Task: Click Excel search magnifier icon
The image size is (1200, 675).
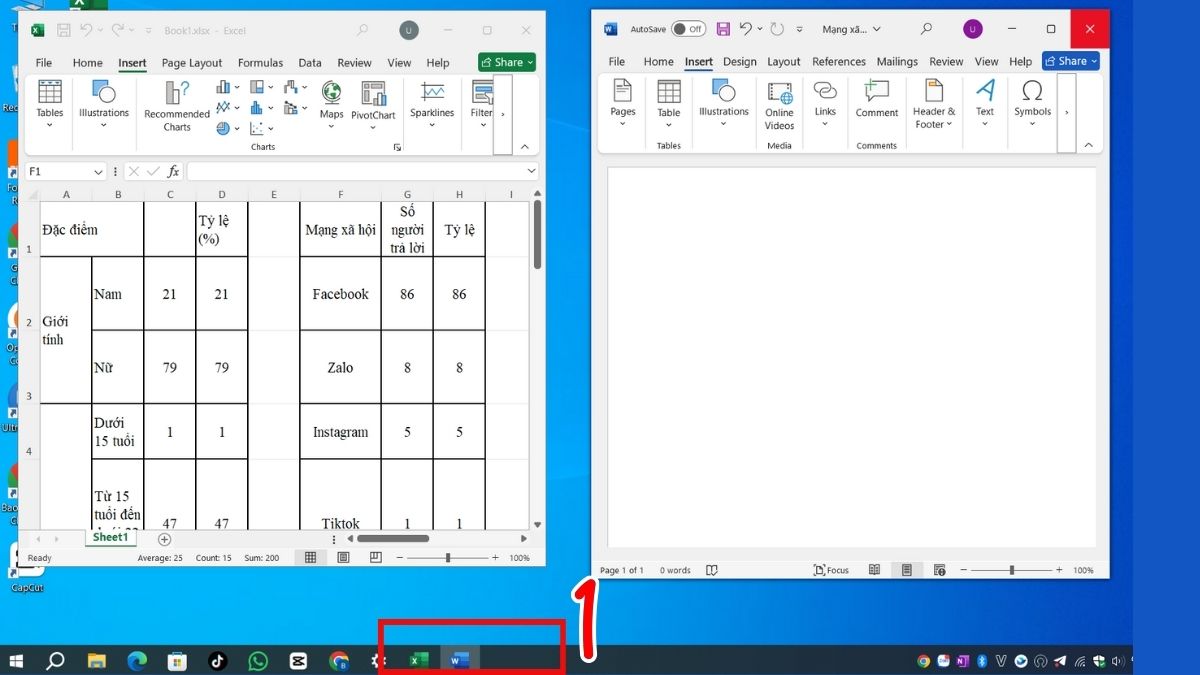Action: 362,30
